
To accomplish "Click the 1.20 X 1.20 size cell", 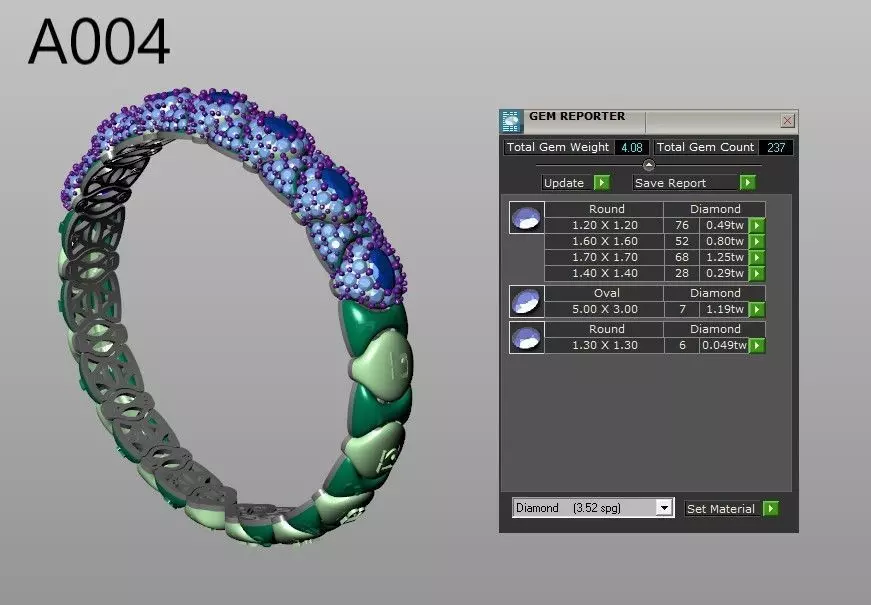I will pos(604,225).
